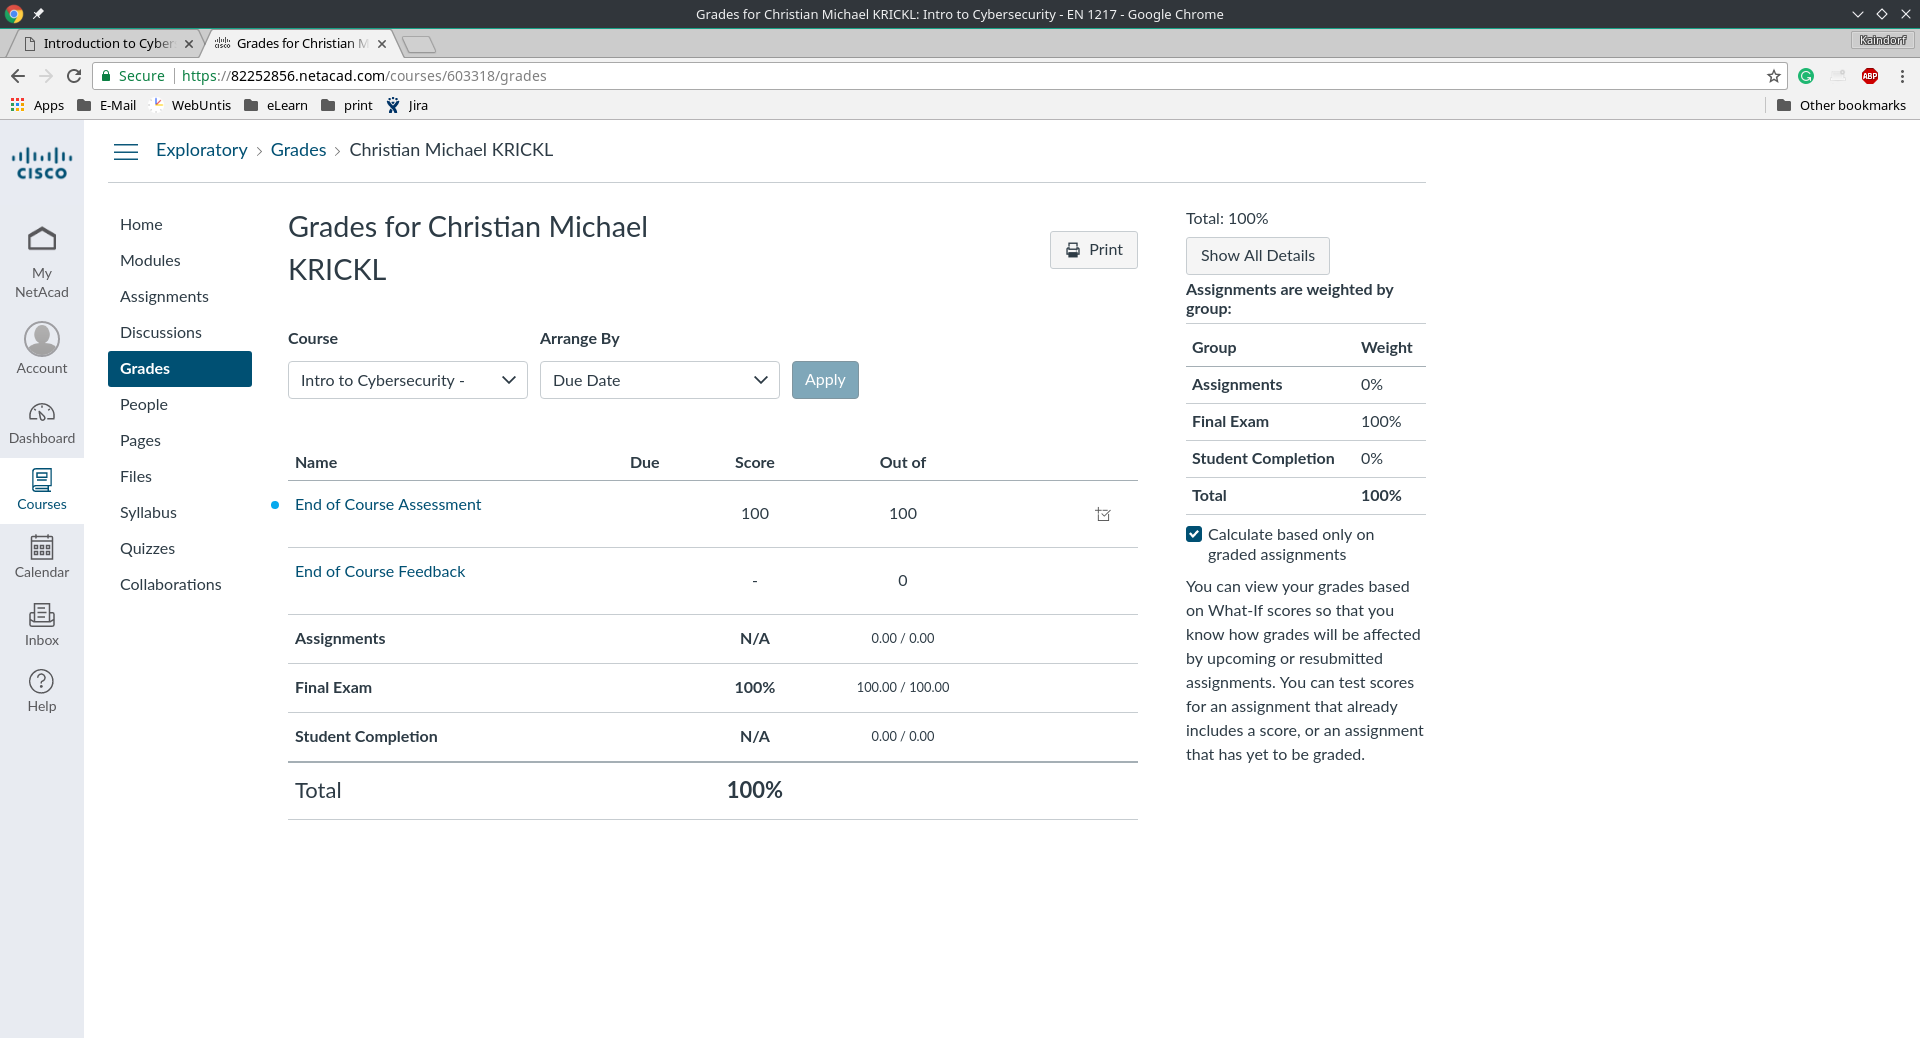The height and width of the screenshot is (1038, 1920).
Task: Open the Chrome three-dot menu
Action: [1902, 76]
